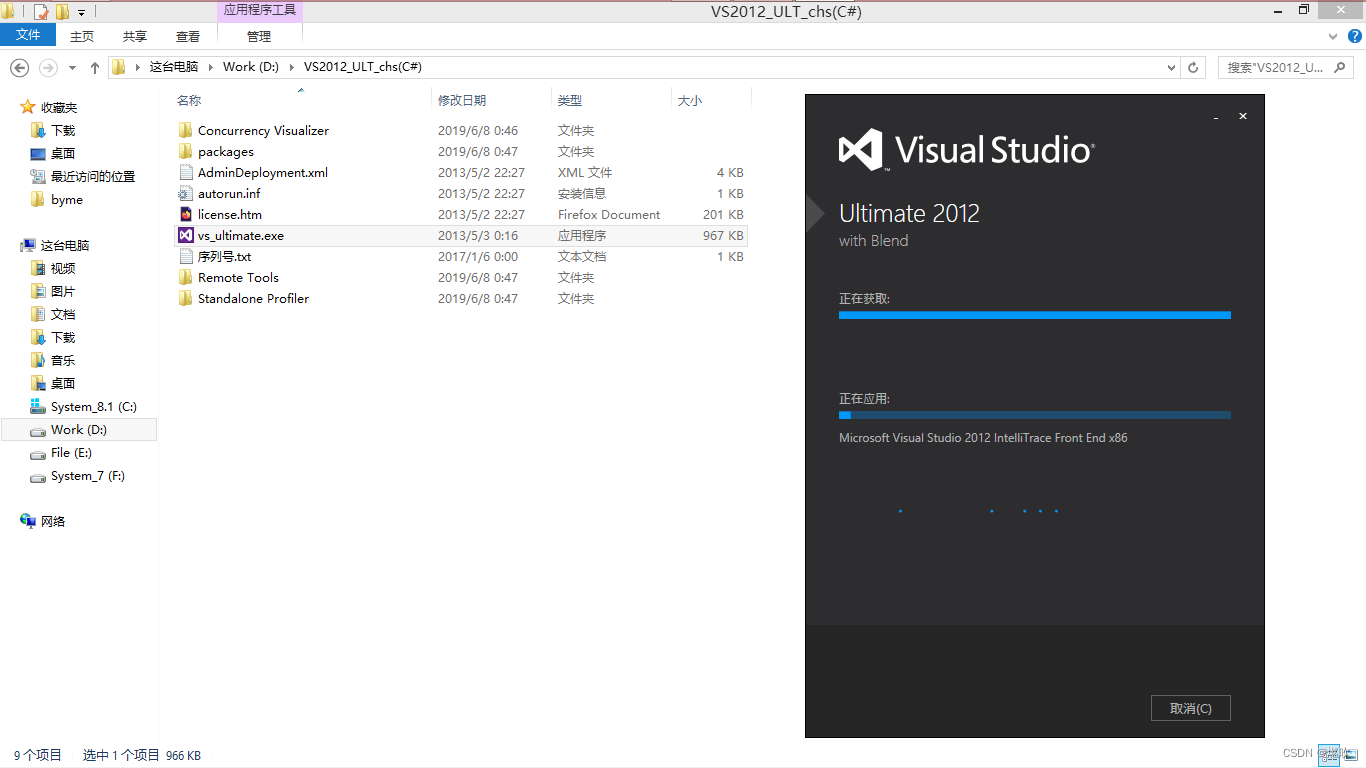Screen dimensions: 1366x768
Task: Click the search magnifier icon
Action: (x=1341, y=67)
